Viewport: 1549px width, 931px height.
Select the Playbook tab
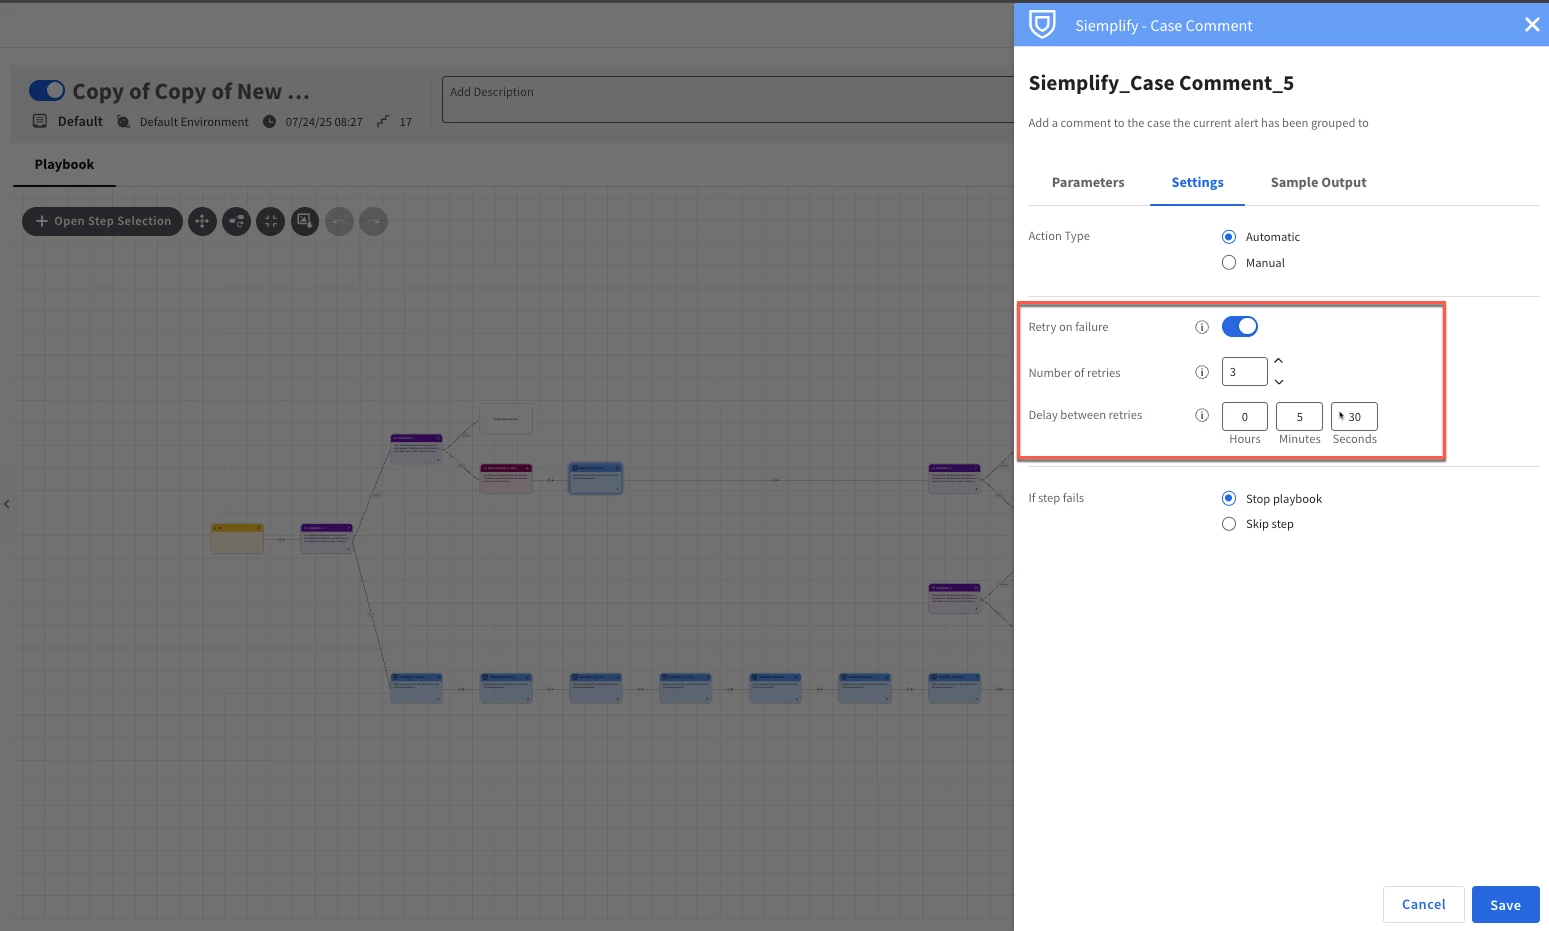[64, 164]
